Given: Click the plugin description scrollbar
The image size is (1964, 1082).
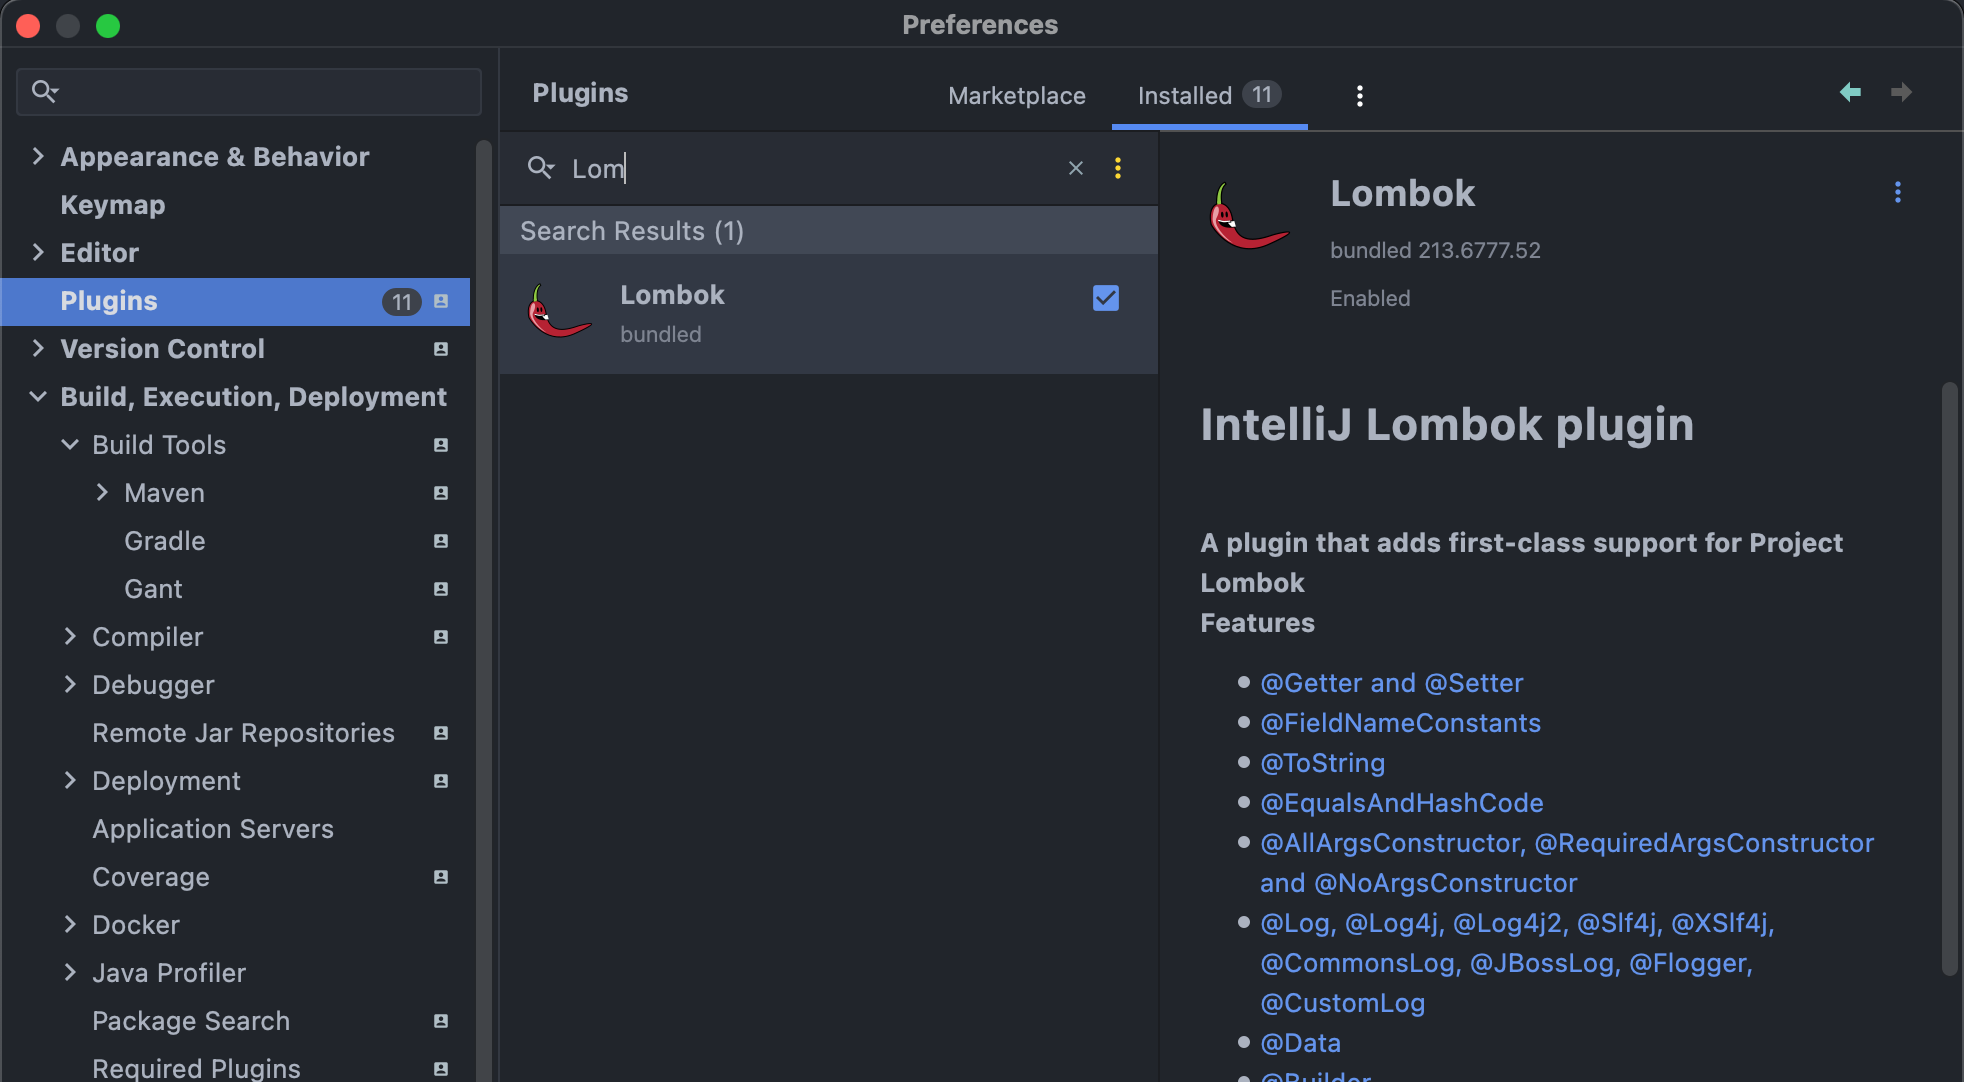Looking at the screenshot, I should [x=1949, y=680].
